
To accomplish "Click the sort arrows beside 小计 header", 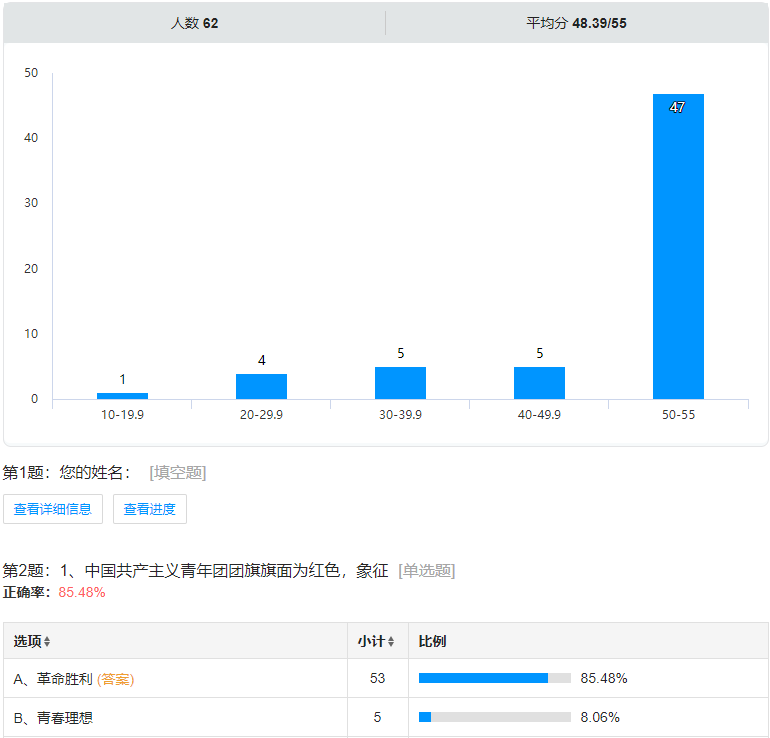I will point(391,641).
